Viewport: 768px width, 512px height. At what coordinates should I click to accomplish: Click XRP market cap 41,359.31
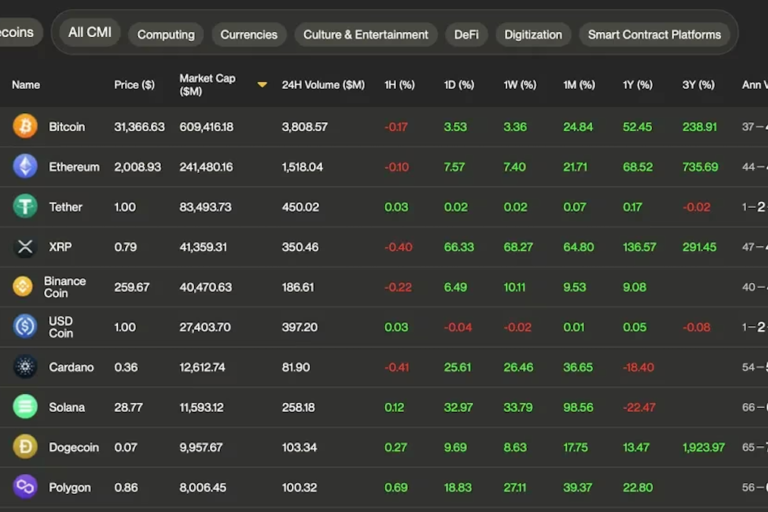(203, 247)
